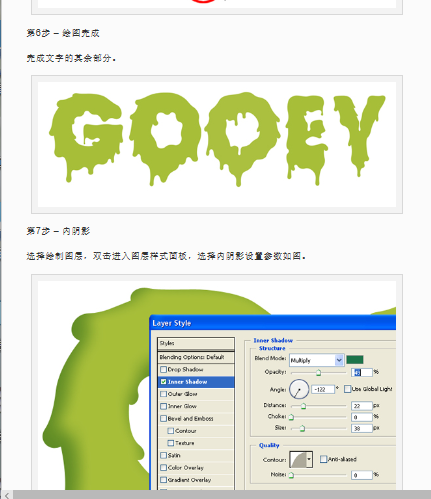Click the Angle value field showing -122
431x499 pixels.
pyautogui.click(x=323, y=389)
